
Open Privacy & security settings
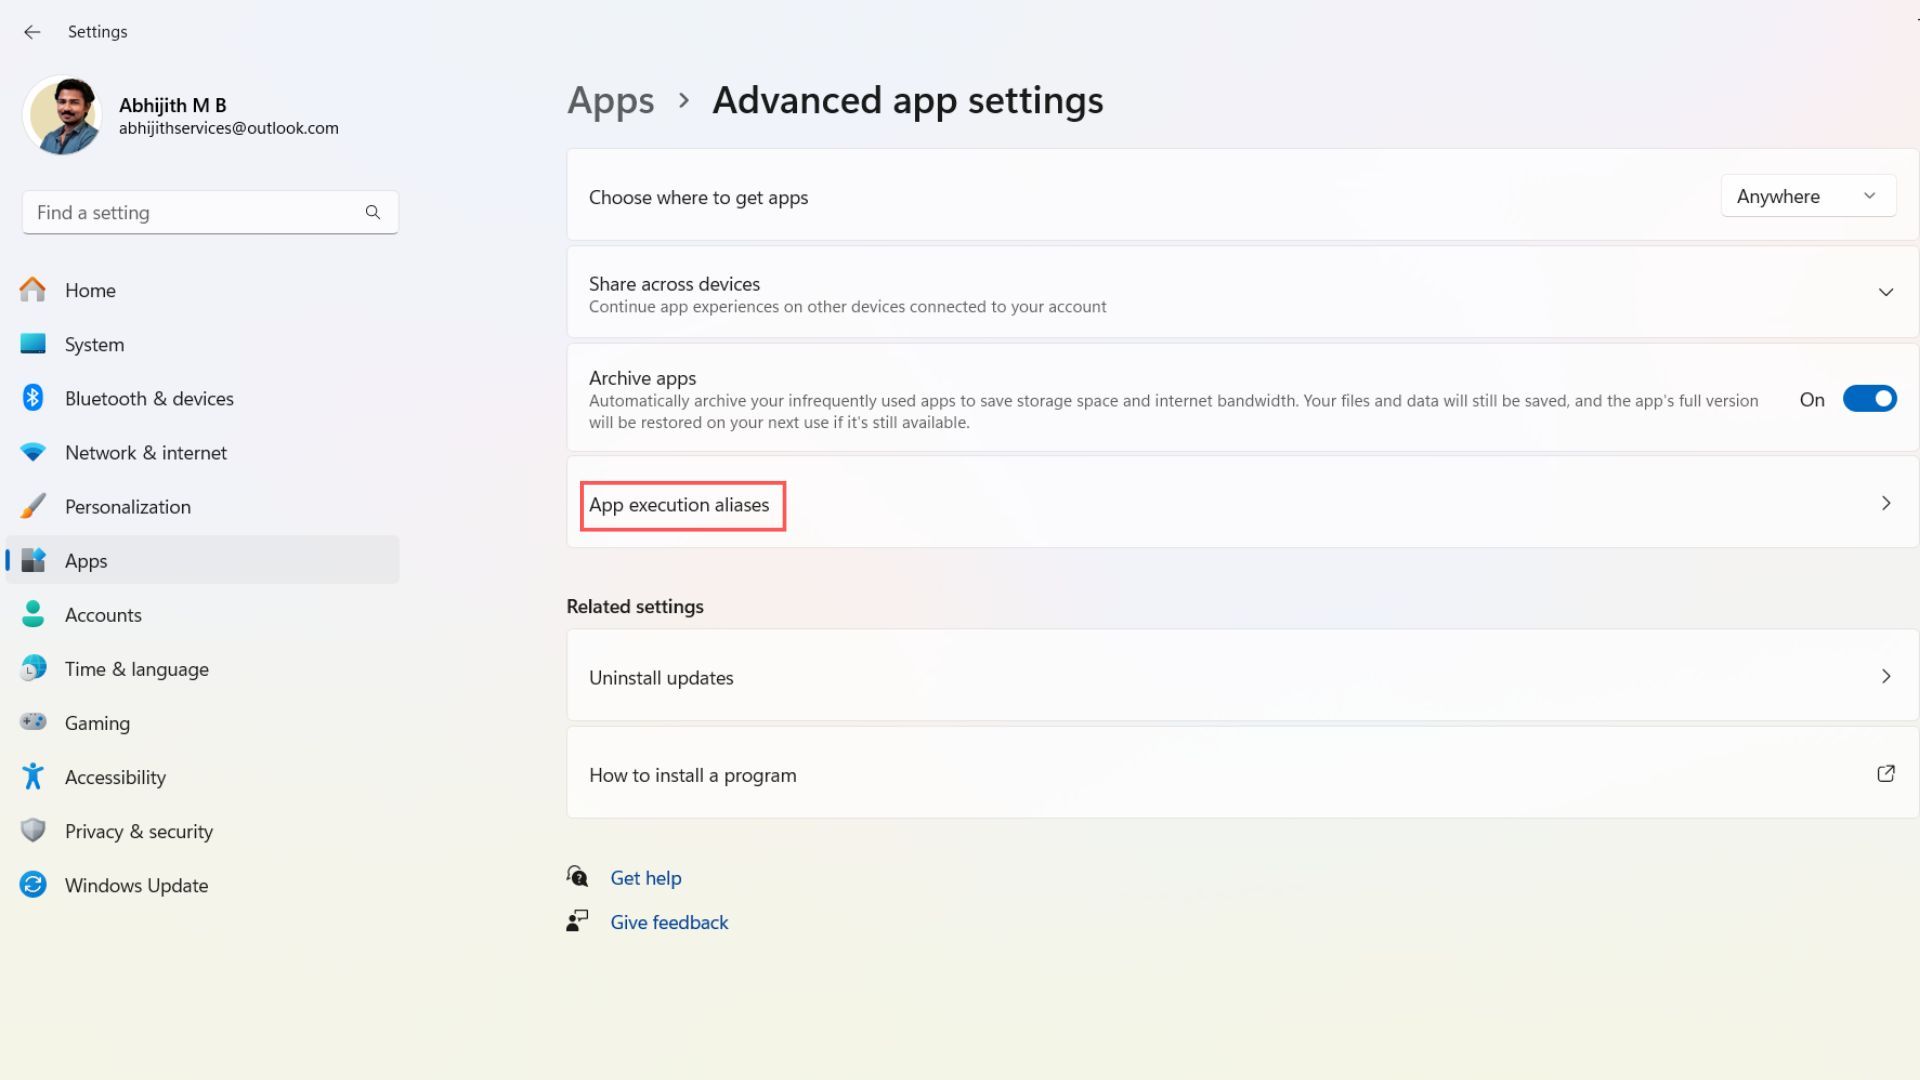(x=138, y=831)
